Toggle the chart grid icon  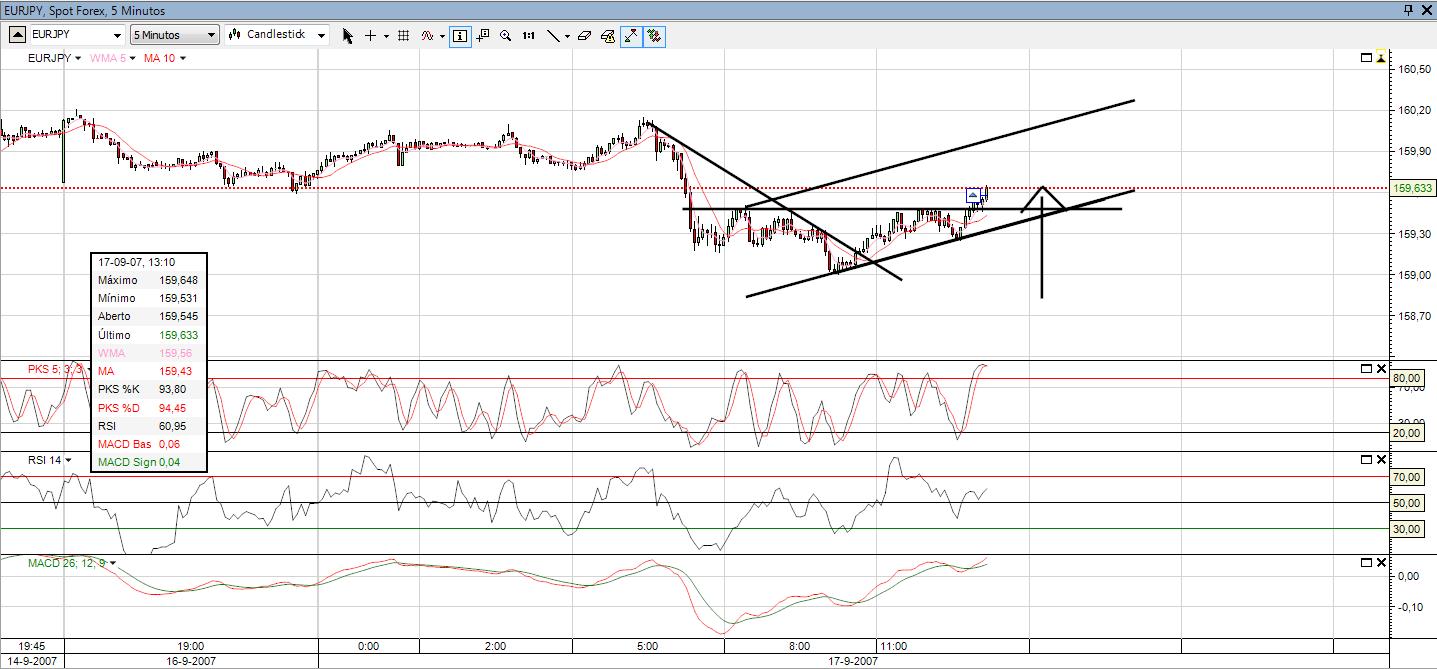pos(404,35)
